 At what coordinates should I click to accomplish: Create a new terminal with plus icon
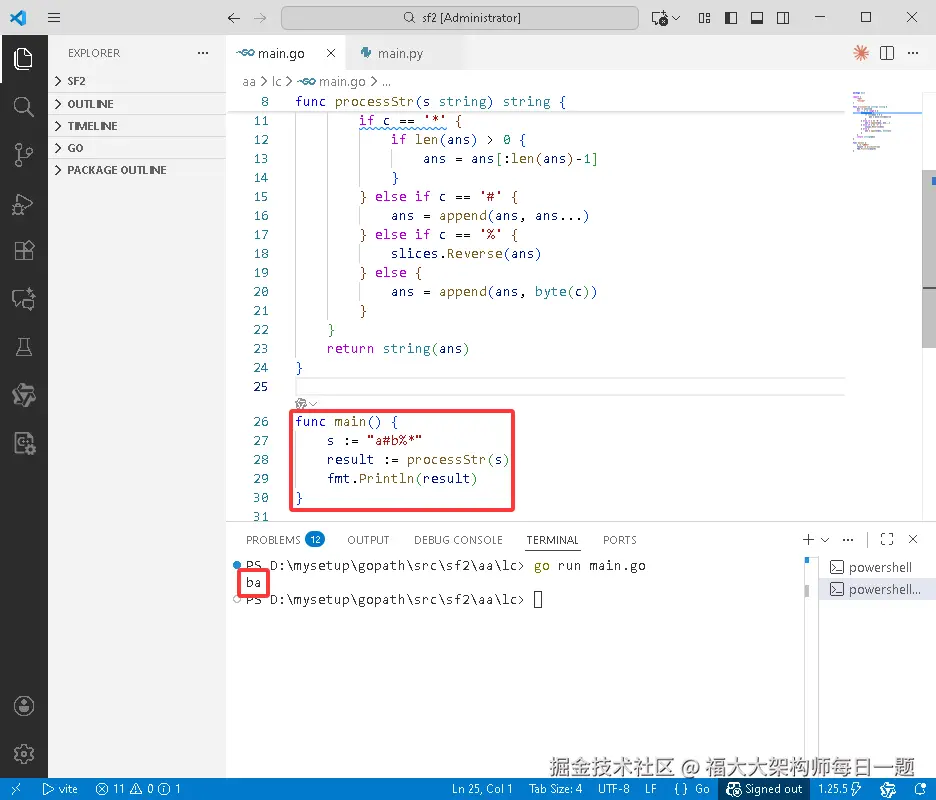808,540
